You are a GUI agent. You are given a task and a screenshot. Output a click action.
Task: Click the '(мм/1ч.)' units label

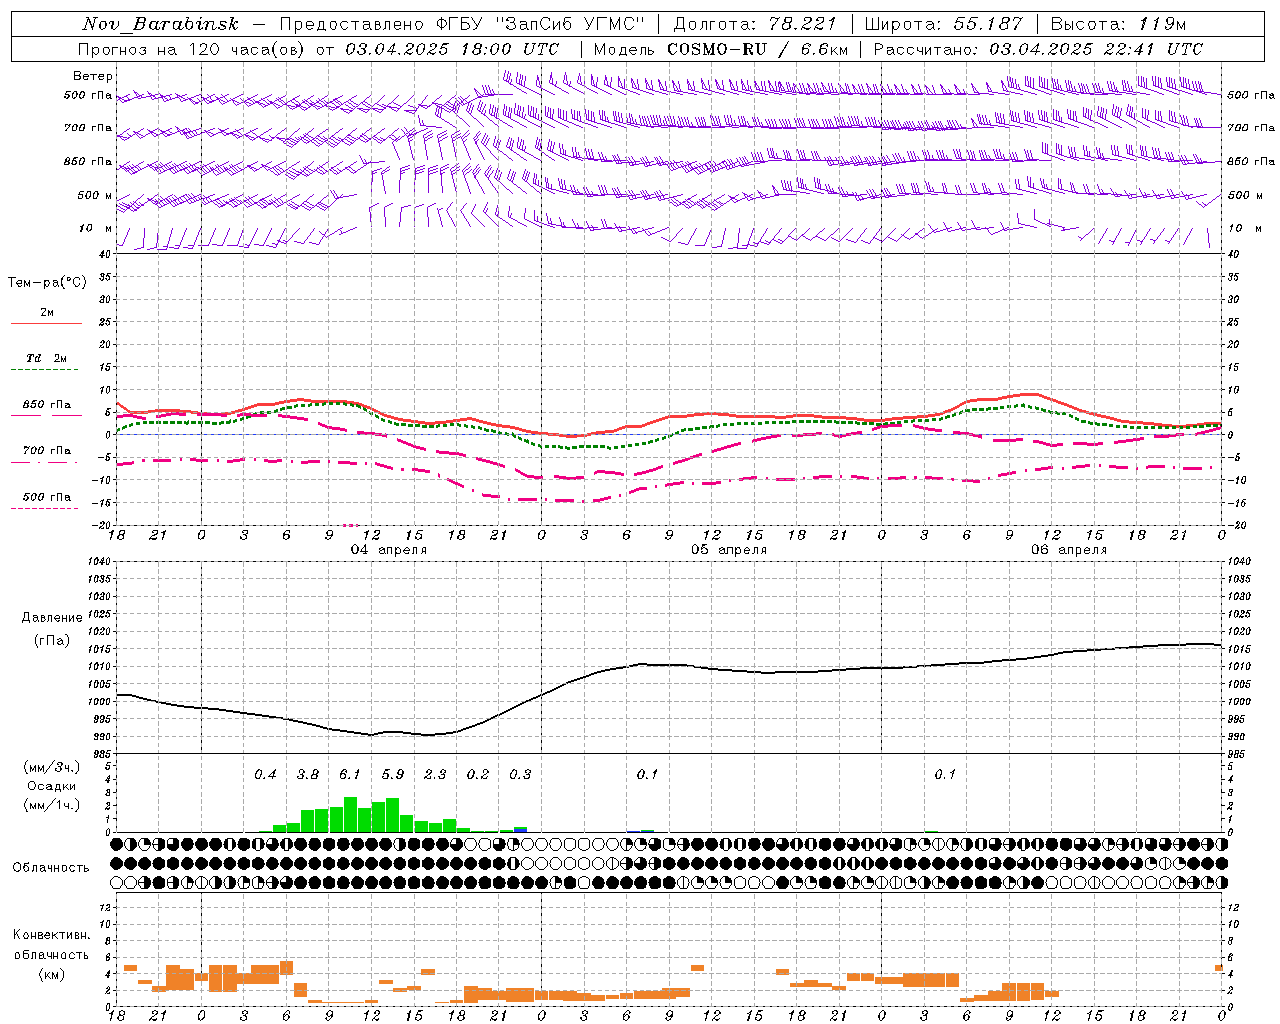(52, 805)
